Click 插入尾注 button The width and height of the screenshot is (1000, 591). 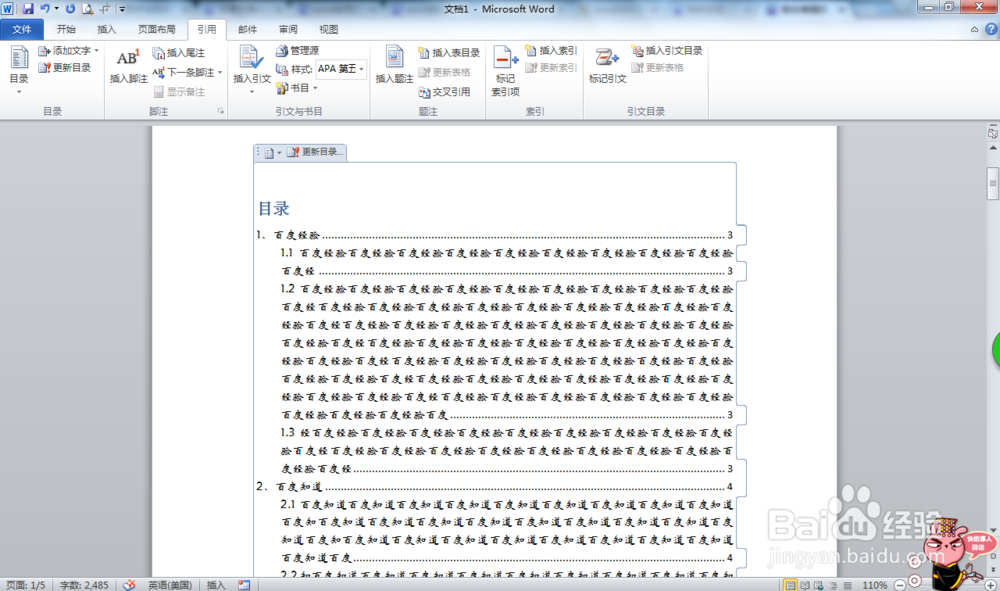(179, 53)
